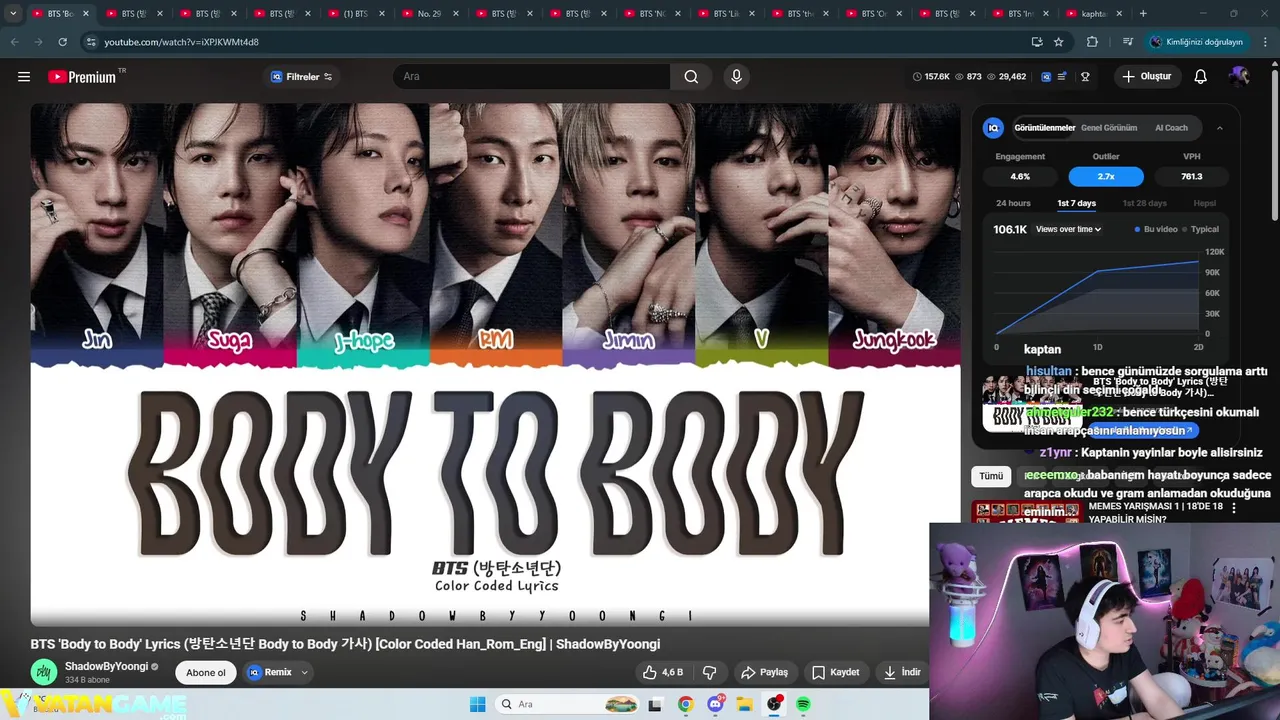Switch to the AI Coach tab
Viewport: 1280px width, 720px height.
point(1171,128)
